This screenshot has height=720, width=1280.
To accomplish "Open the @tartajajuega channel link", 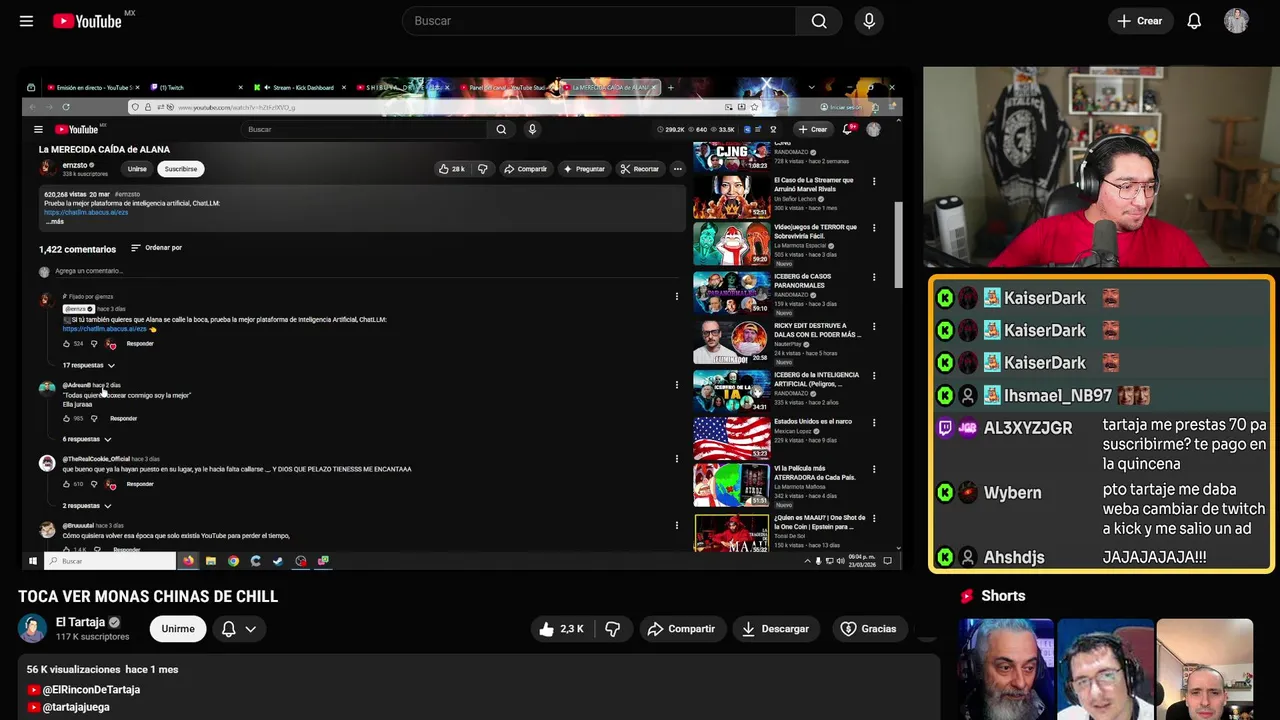I will [76, 707].
